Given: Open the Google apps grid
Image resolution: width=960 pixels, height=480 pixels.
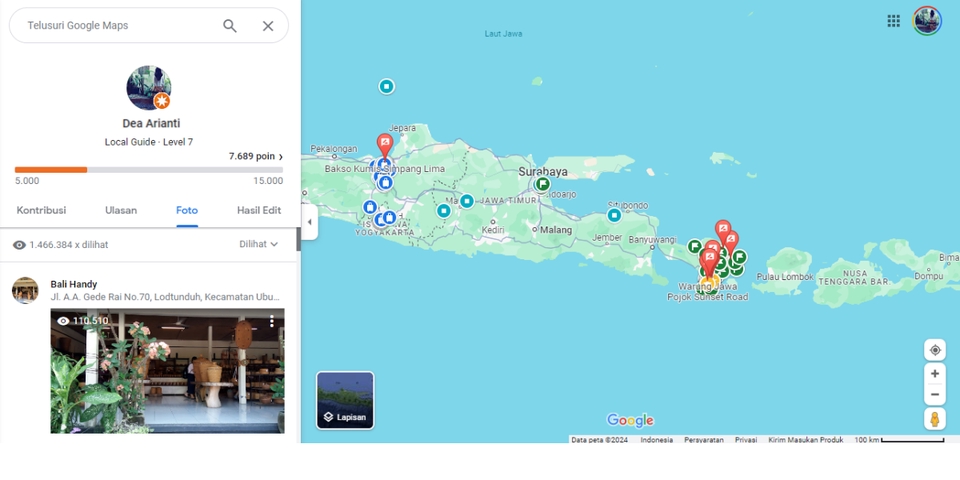Looking at the screenshot, I should [x=893, y=21].
